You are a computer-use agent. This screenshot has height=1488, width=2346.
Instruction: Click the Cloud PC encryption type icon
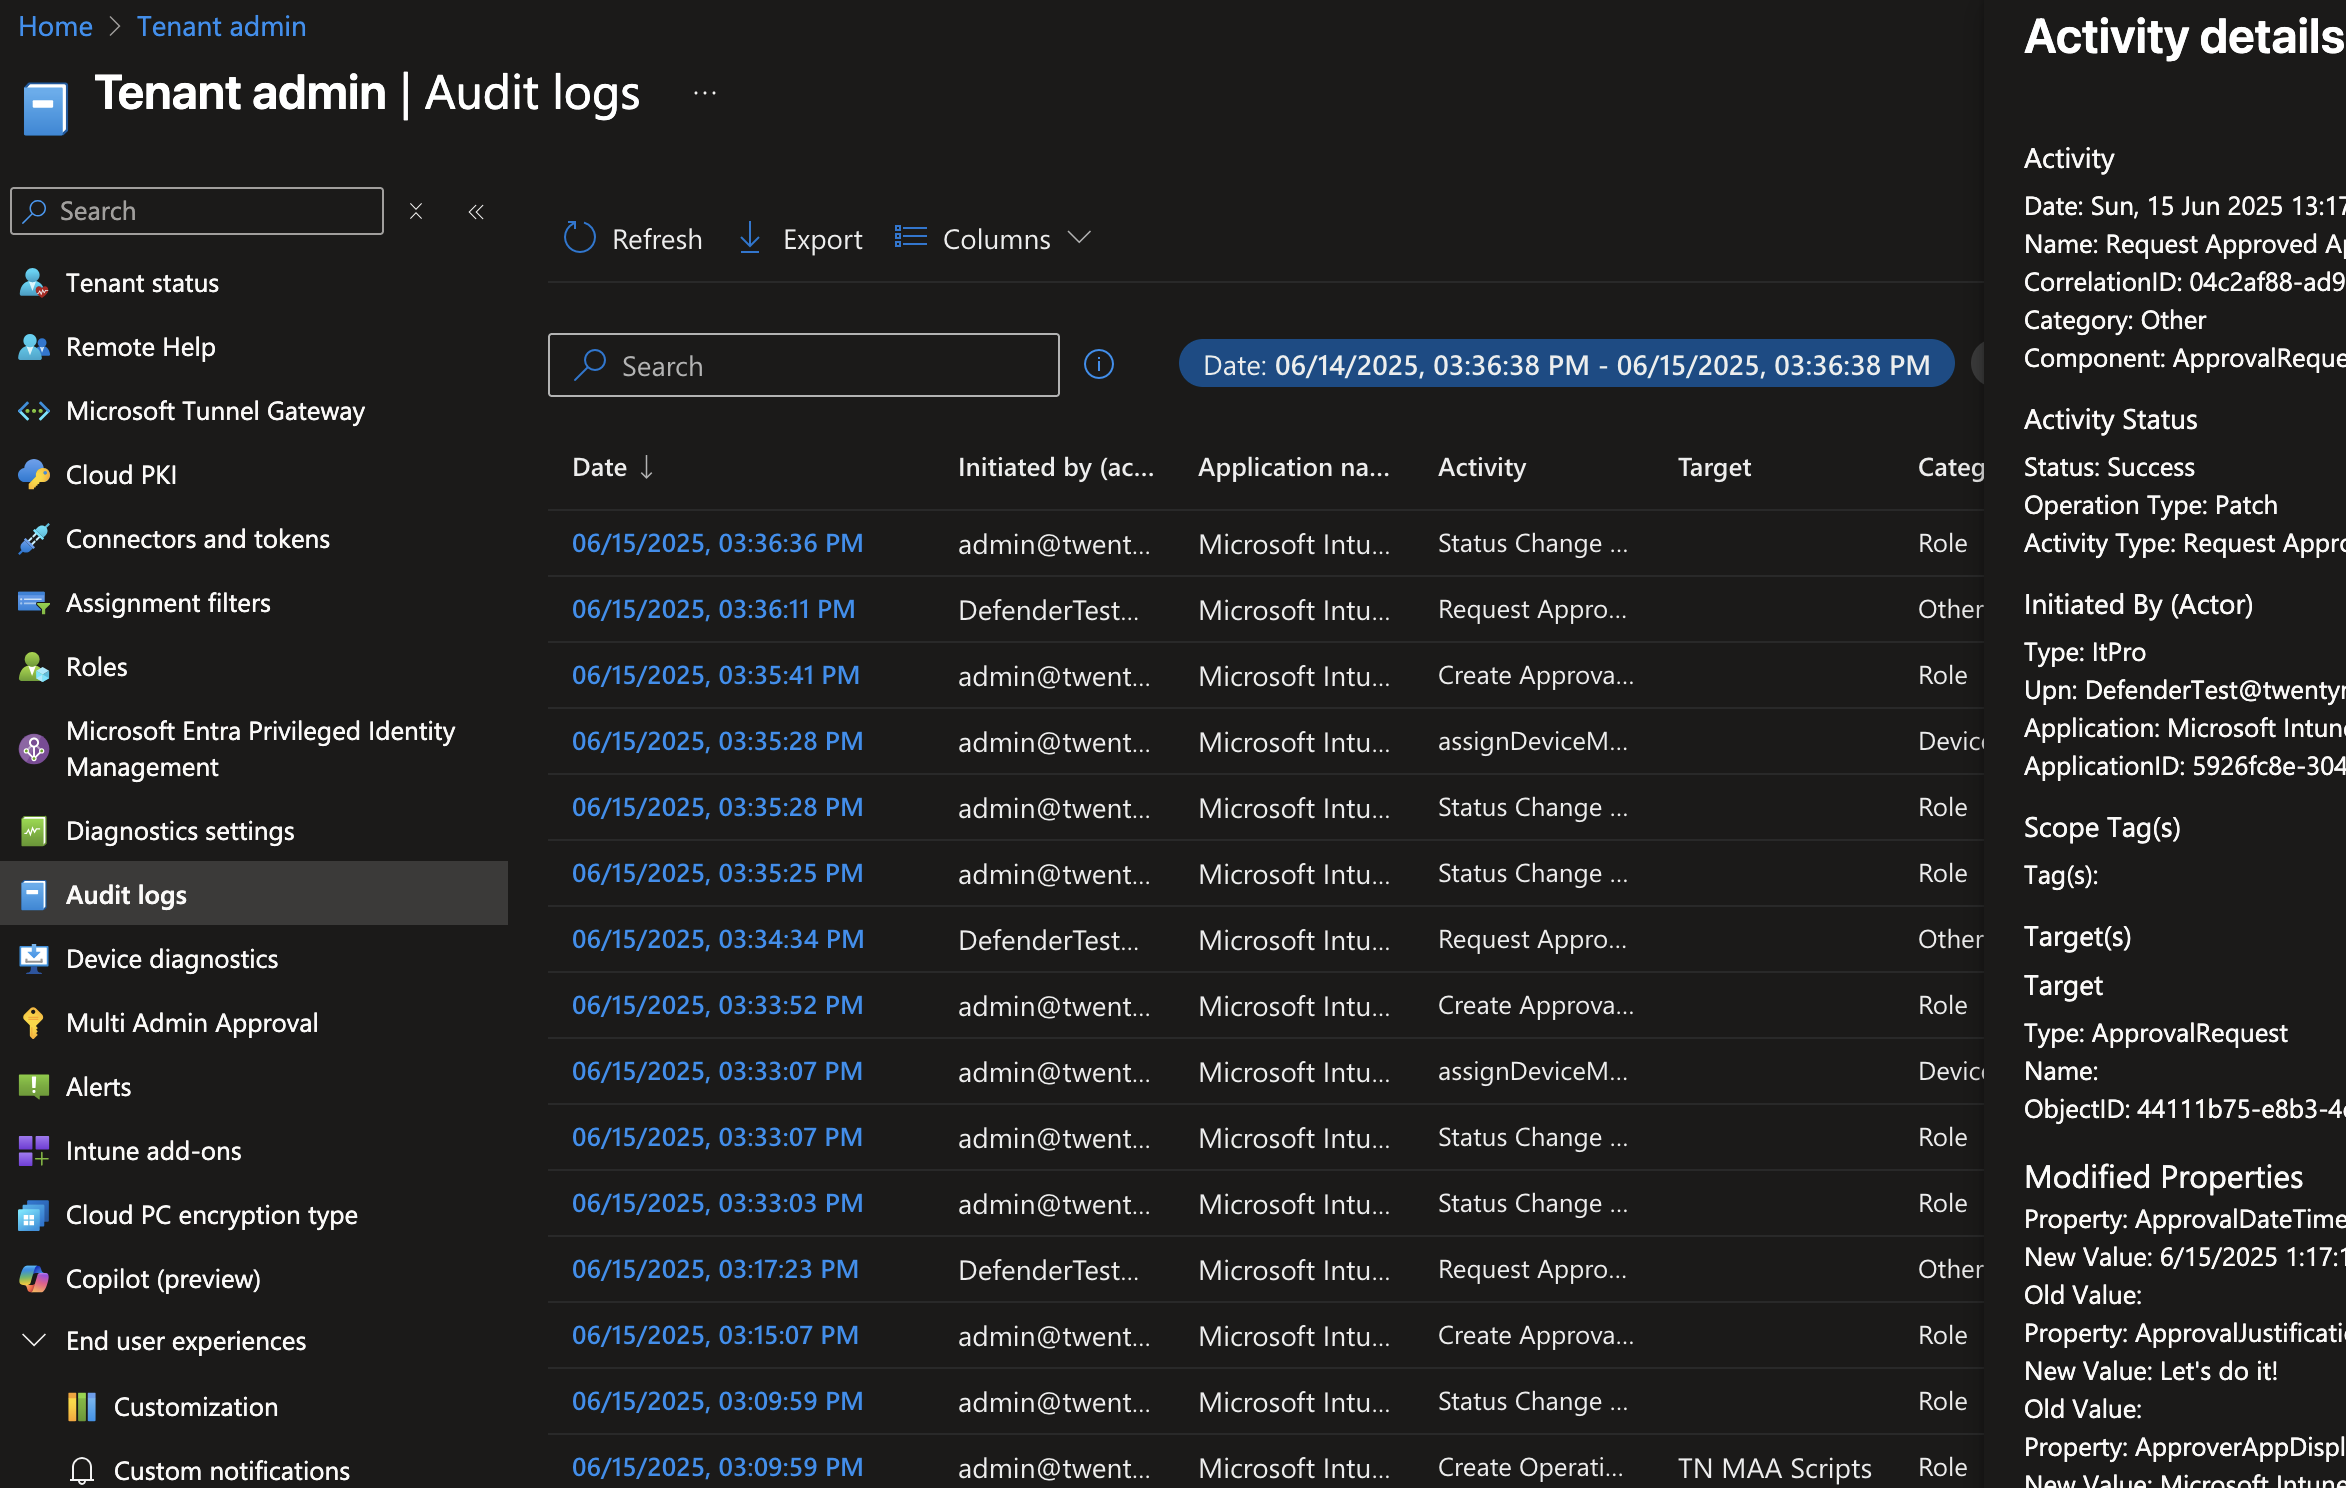click(x=34, y=1215)
